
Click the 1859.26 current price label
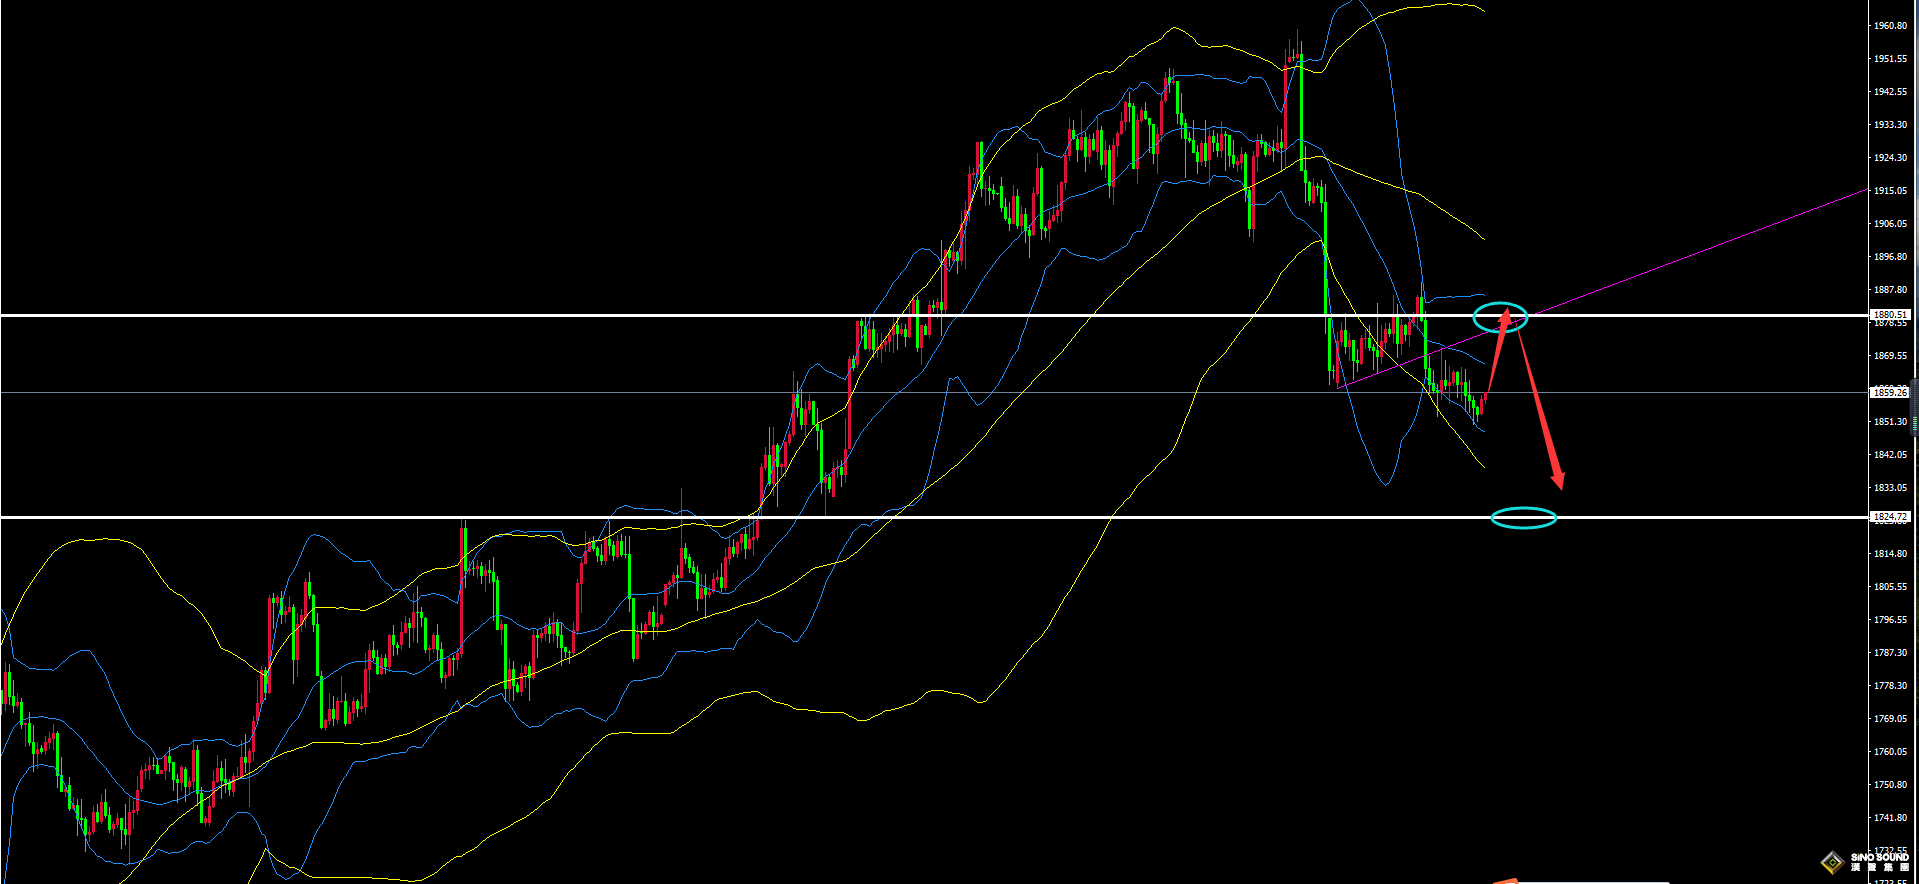(x=1889, y=393)
